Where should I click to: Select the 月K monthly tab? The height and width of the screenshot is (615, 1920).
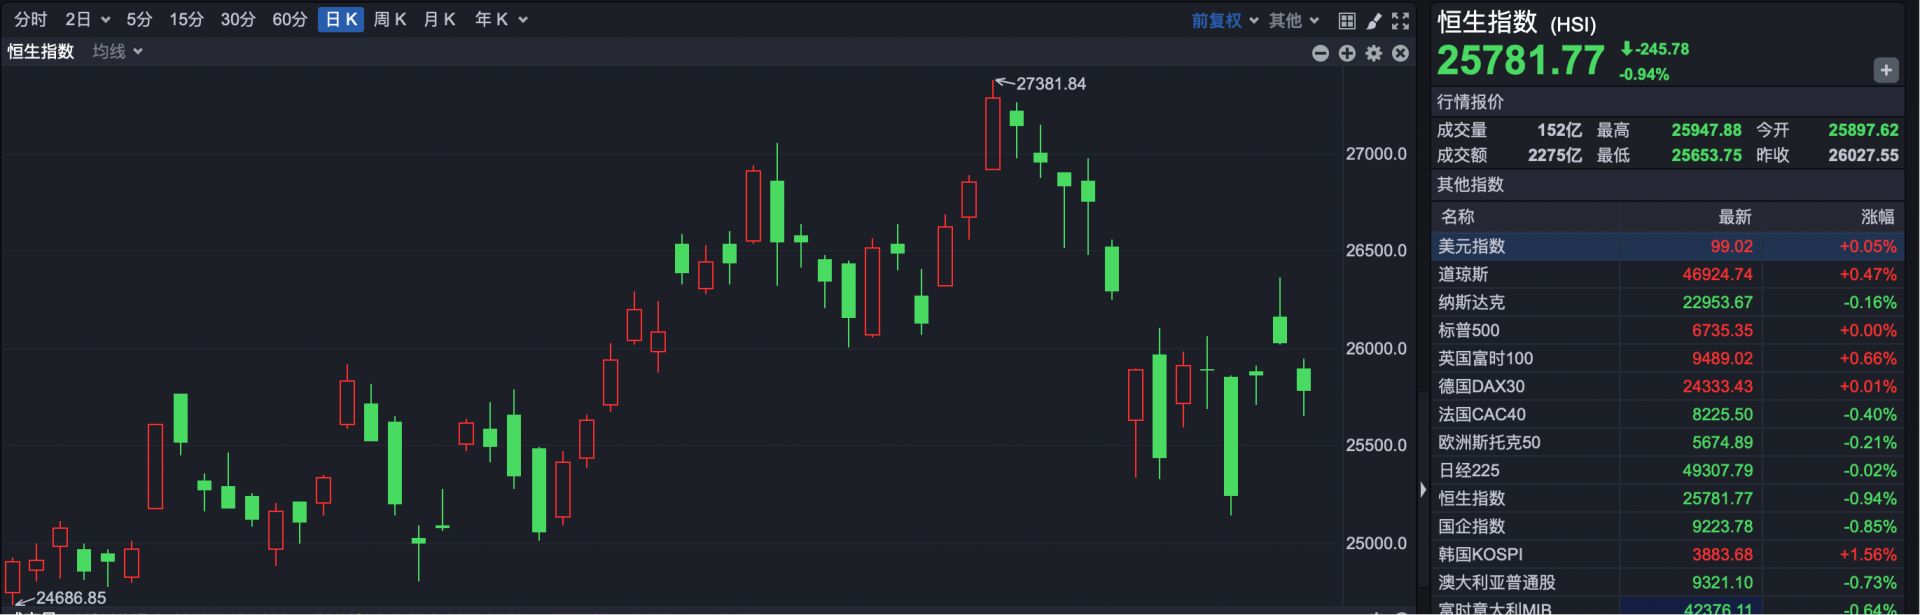[x=439, y=20]
